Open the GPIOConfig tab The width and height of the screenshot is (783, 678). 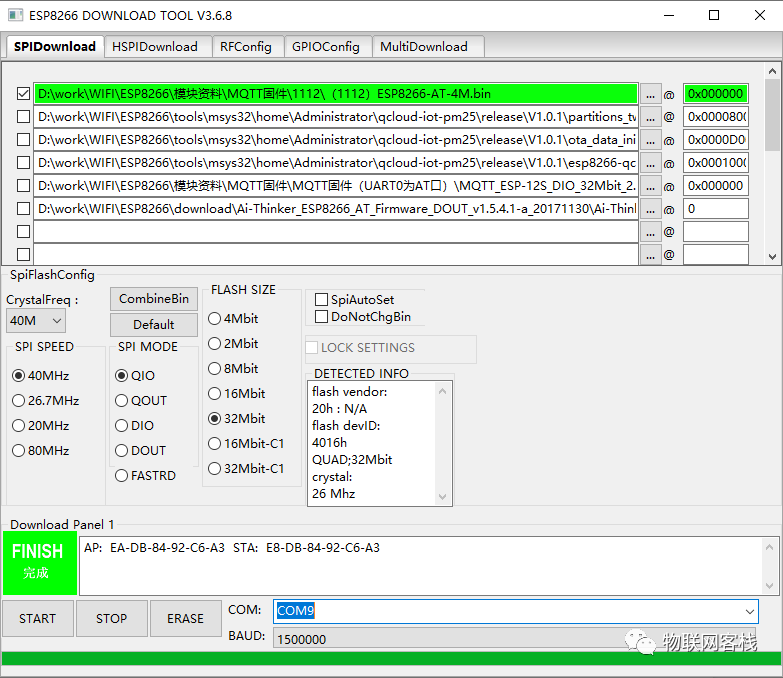(x=326, y=47)
